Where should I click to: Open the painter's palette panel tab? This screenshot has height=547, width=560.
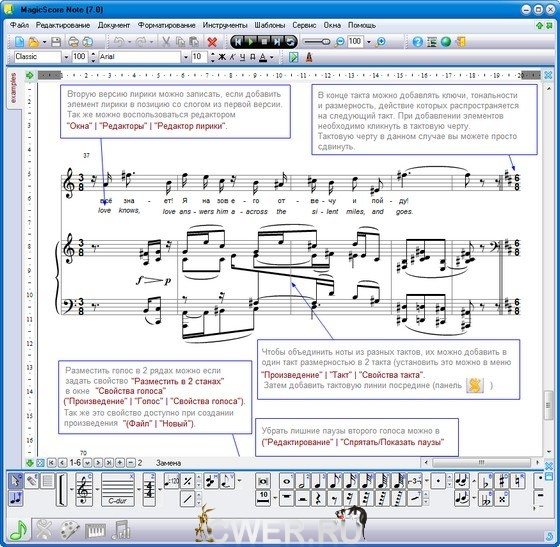coord(70,530)
